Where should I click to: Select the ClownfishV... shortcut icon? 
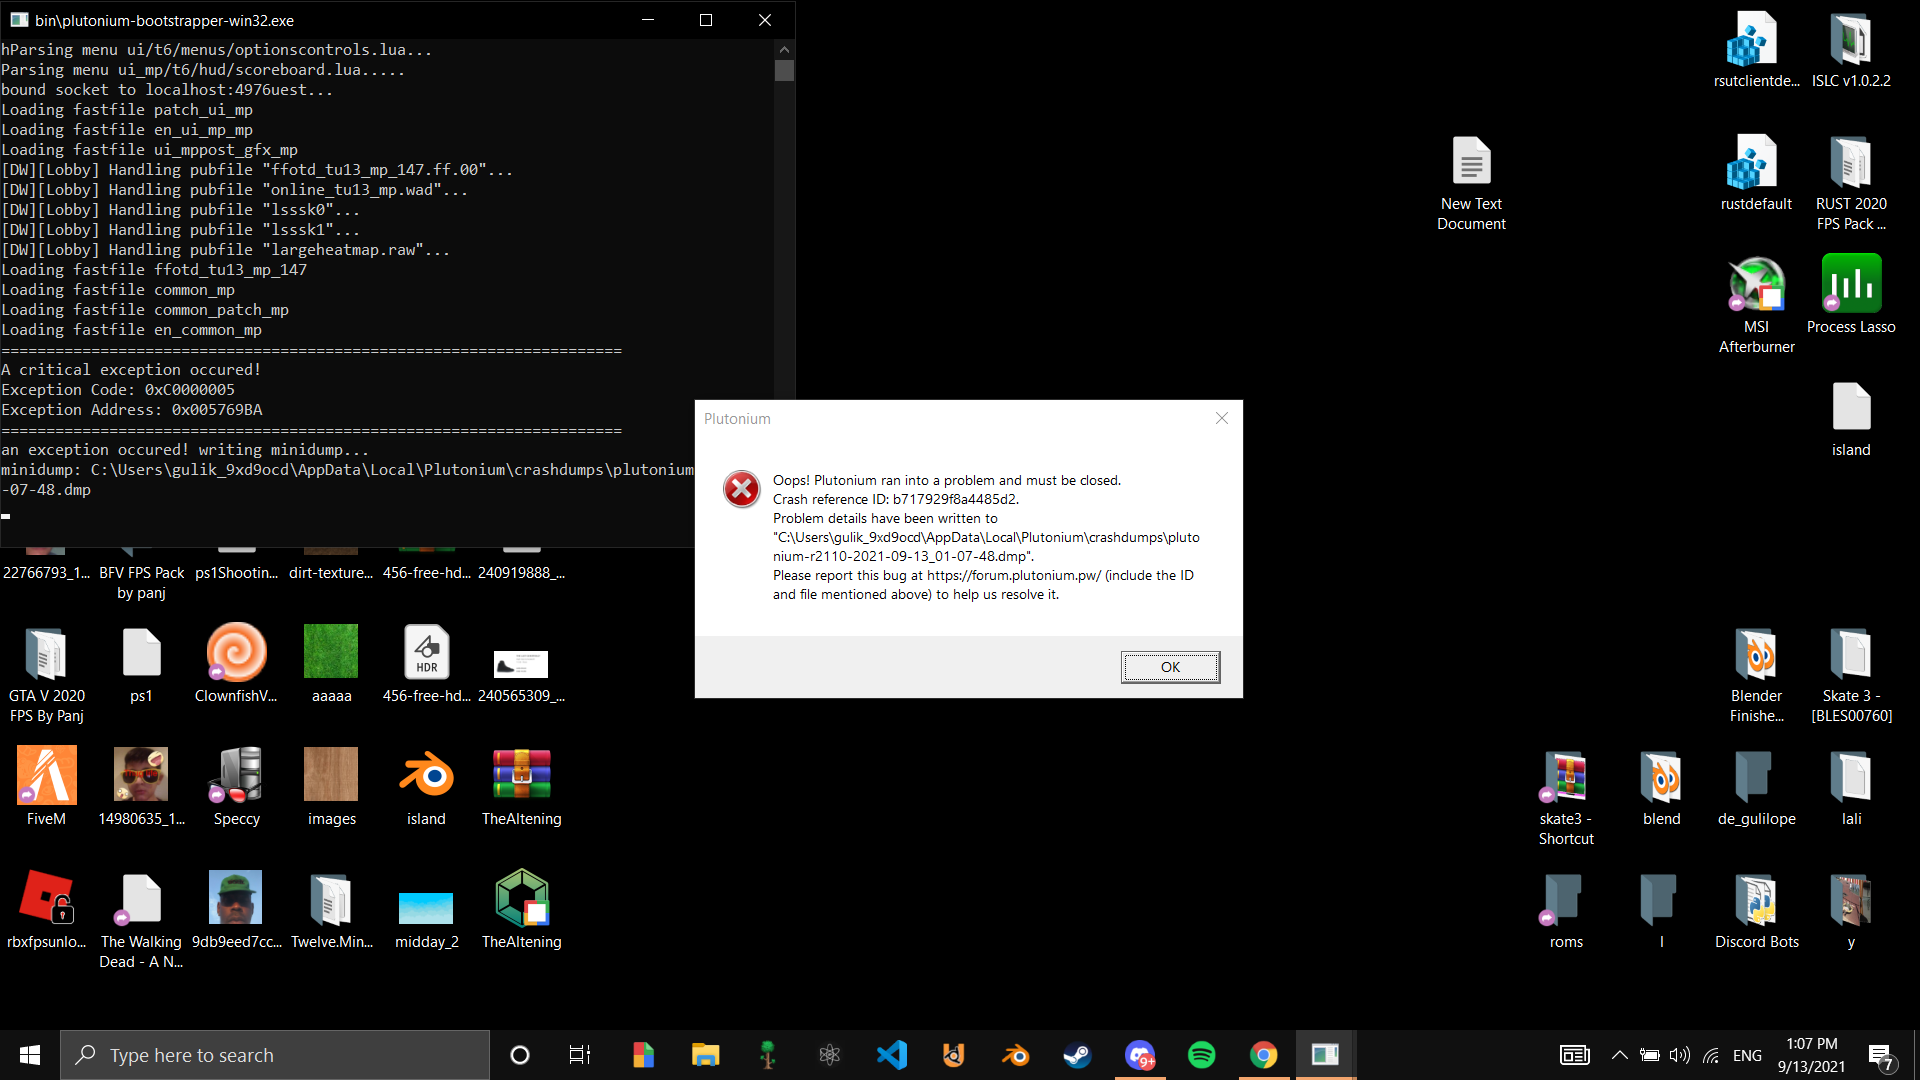(x=236, y=665)
